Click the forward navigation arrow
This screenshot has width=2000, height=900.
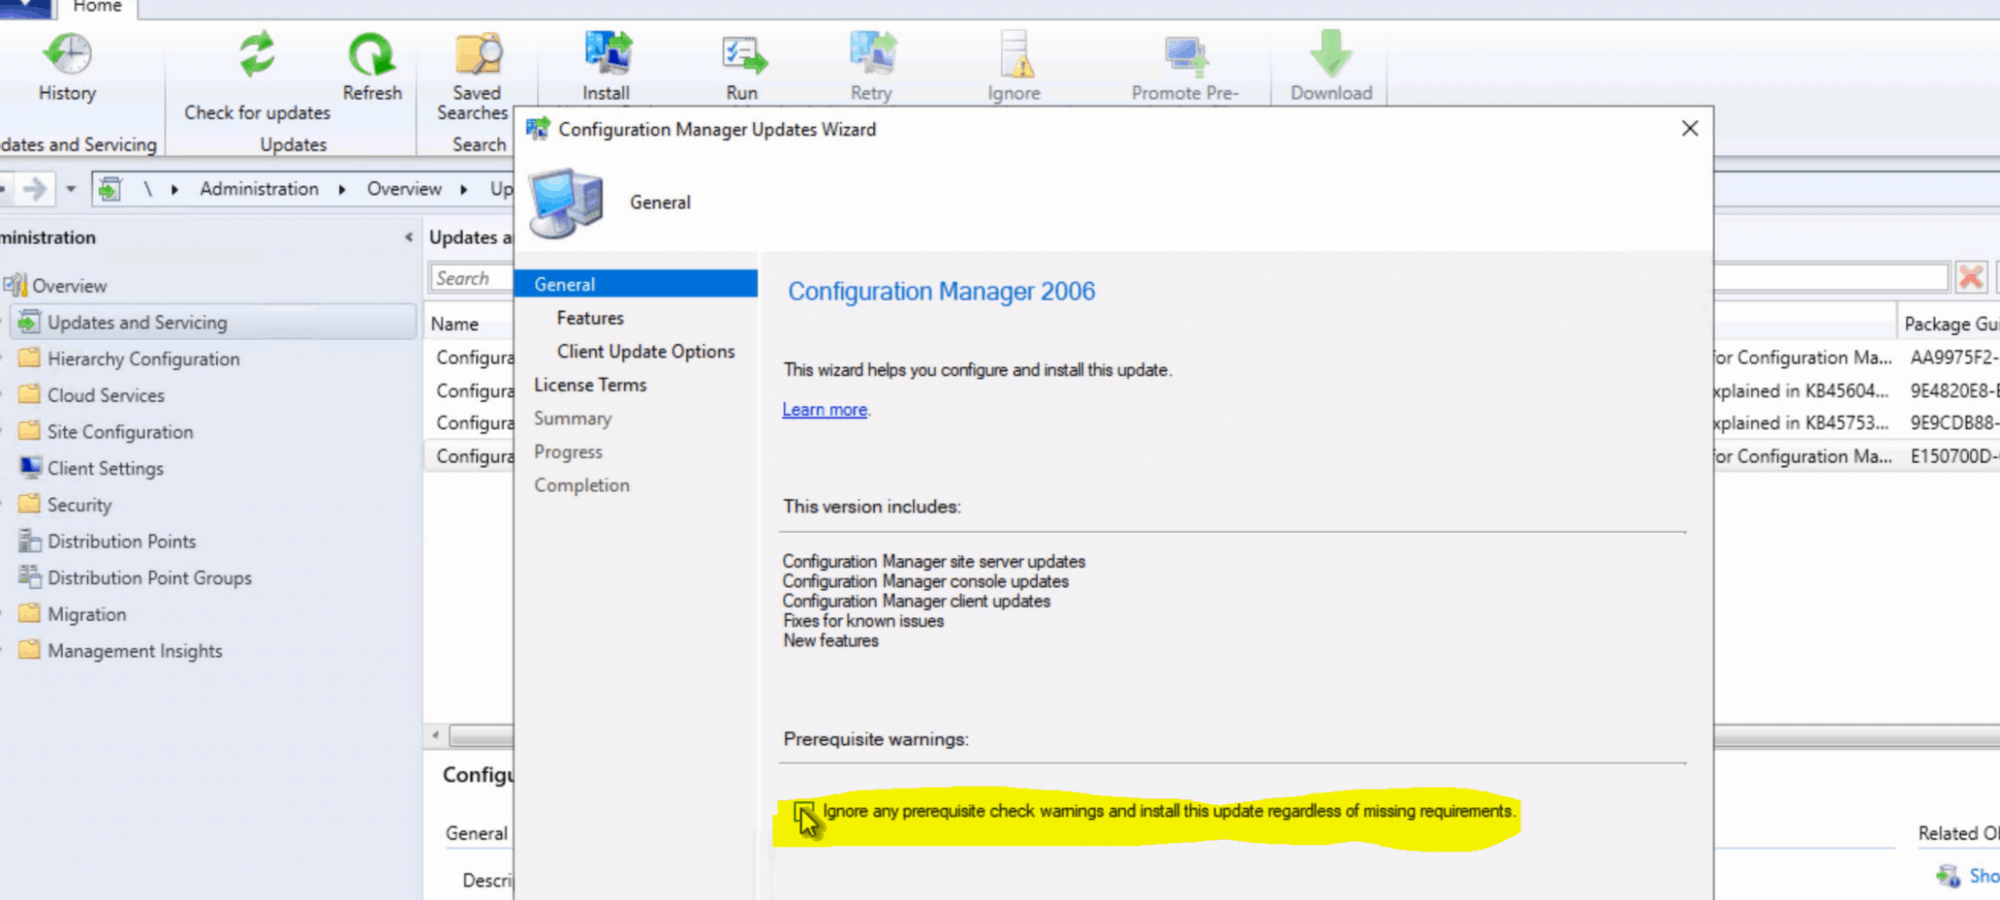coord(35,189)
